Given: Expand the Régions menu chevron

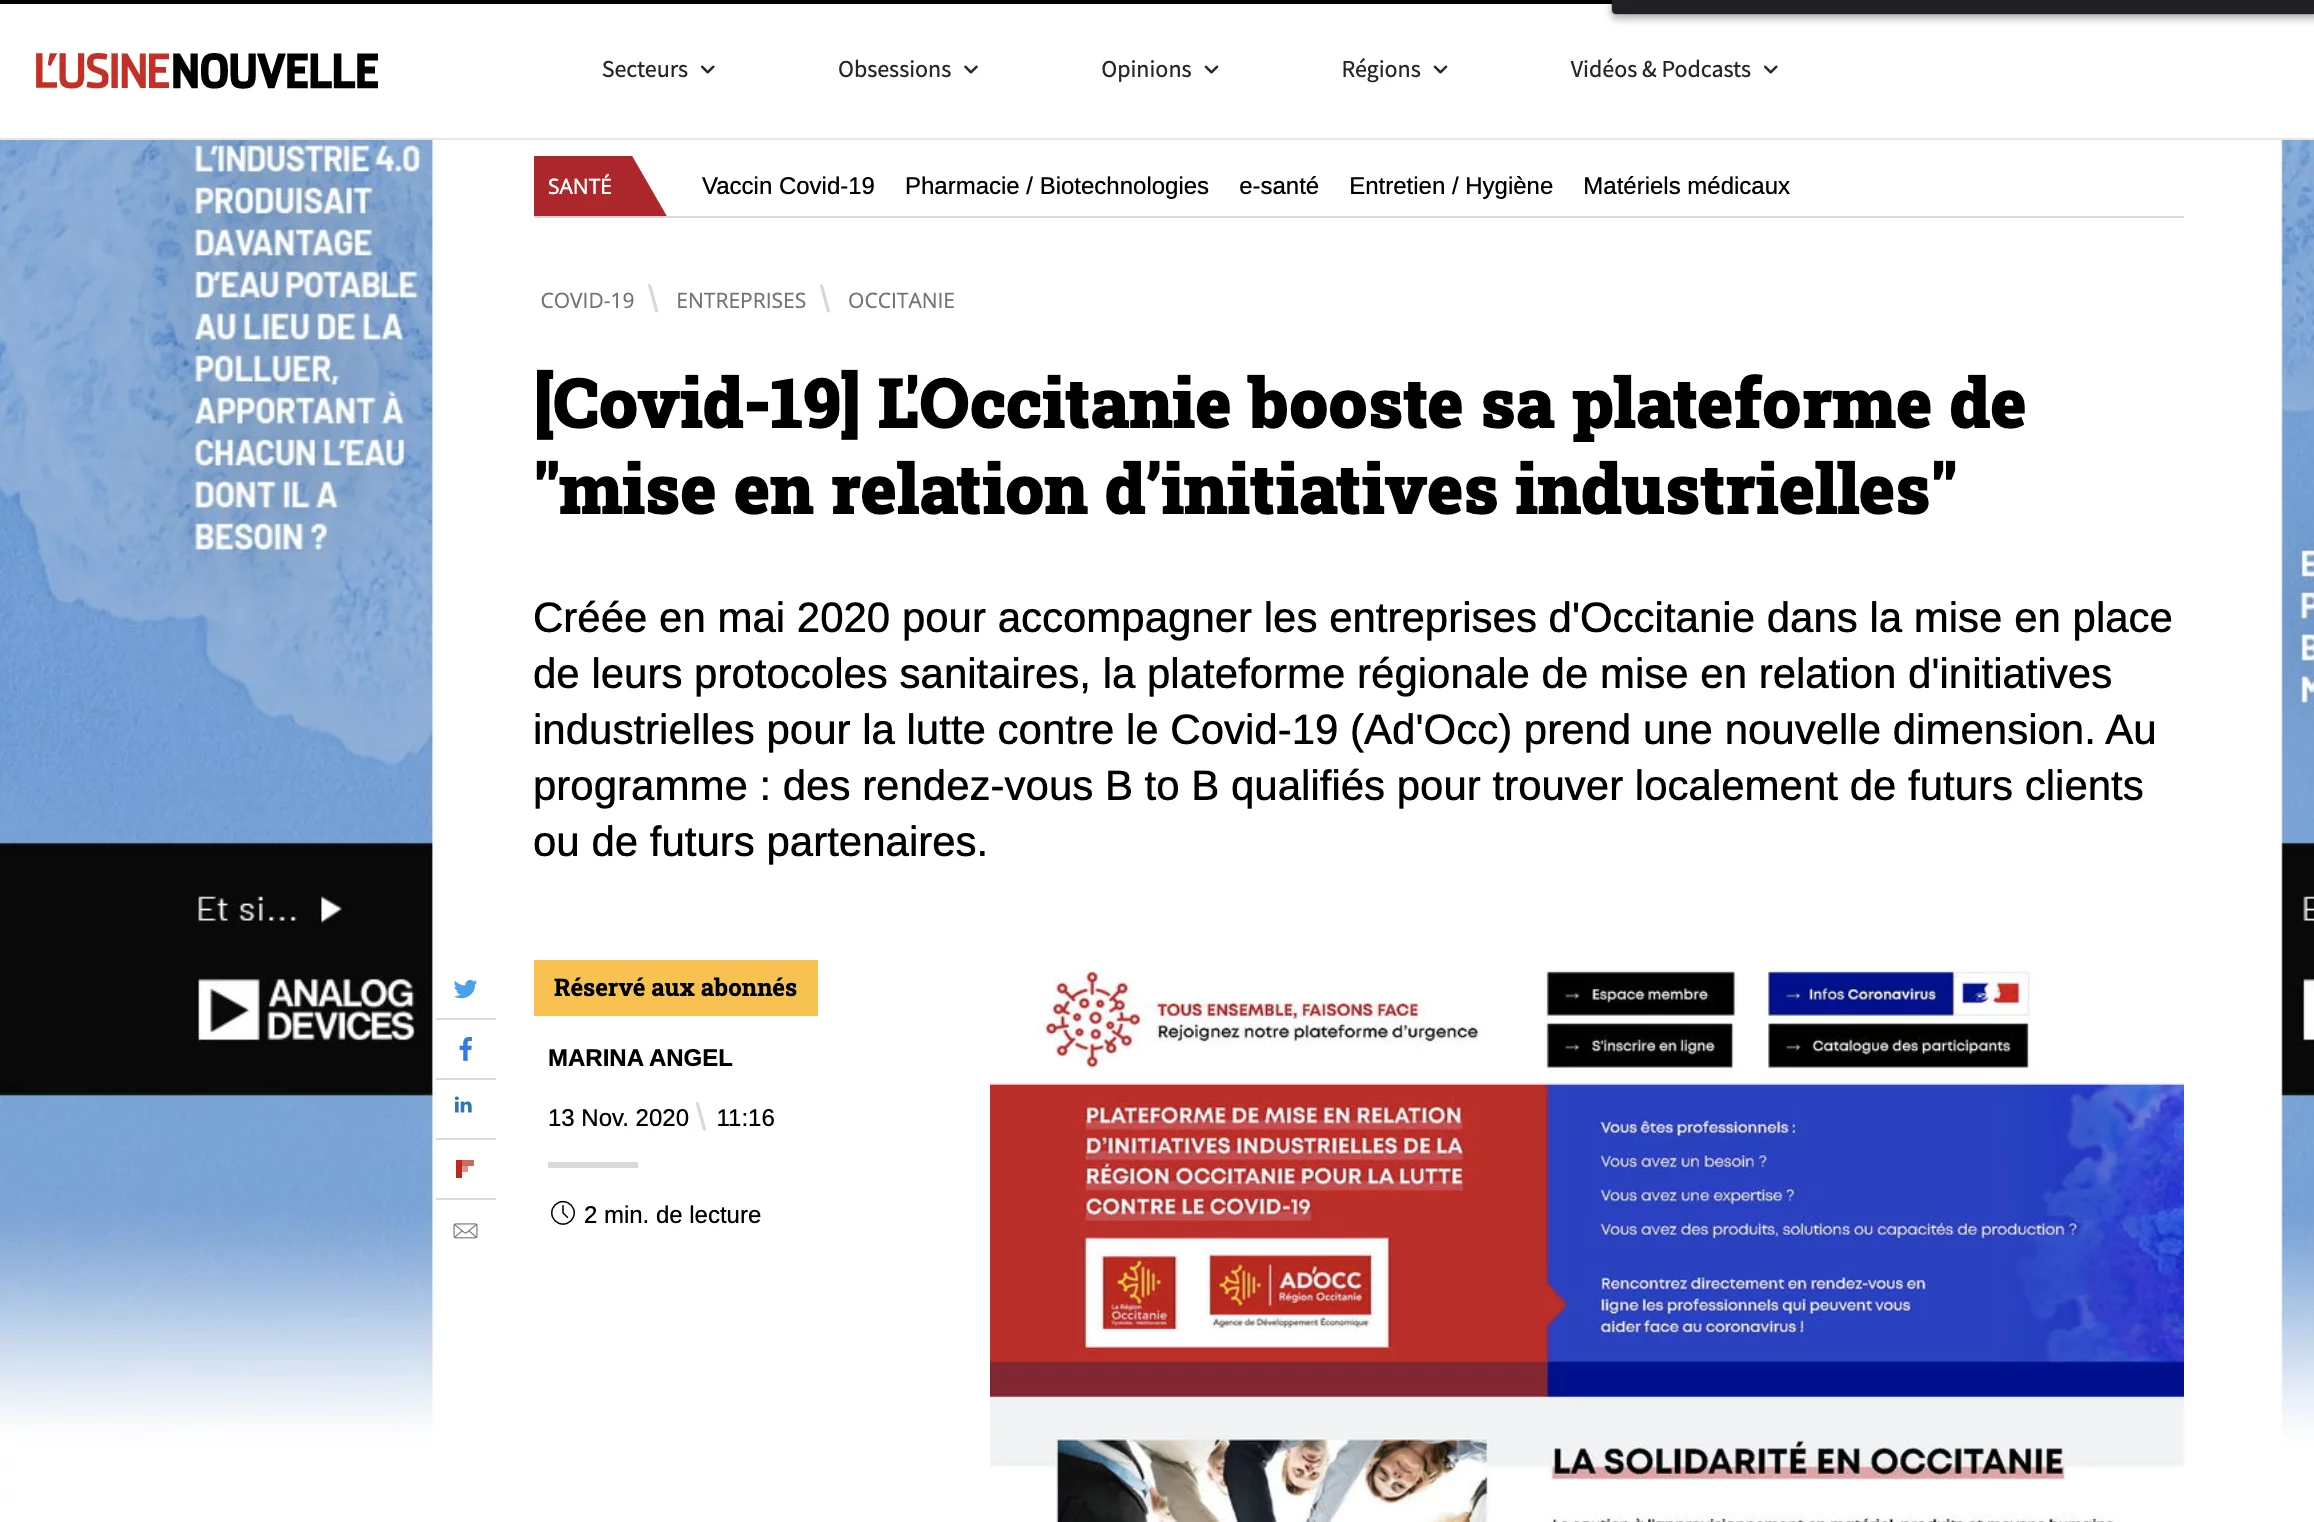Looking at the screenshot, I should tap(1440, 69).
